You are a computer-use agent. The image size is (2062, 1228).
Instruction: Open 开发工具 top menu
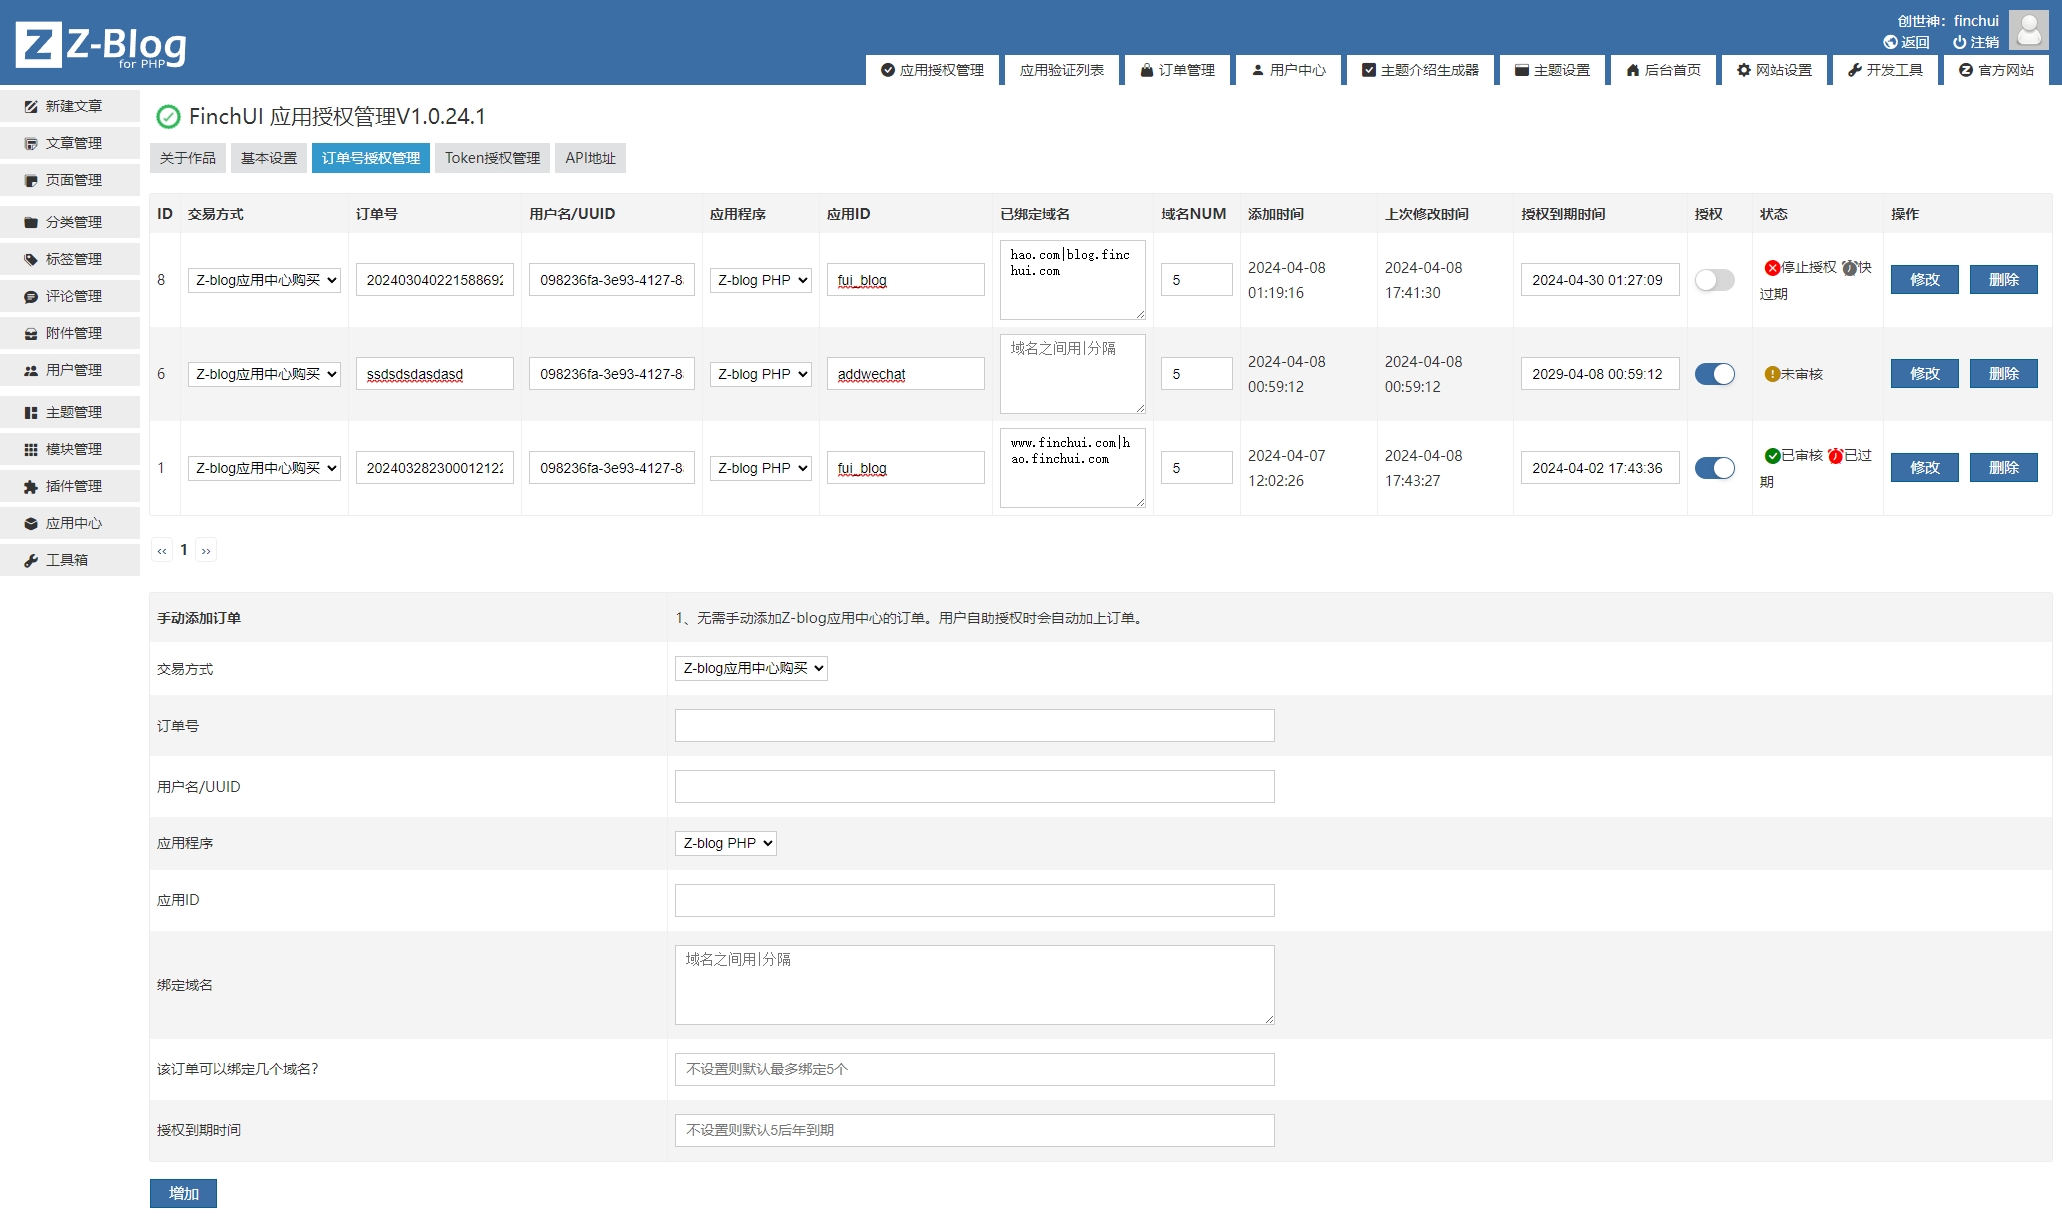click(1885, 70)
